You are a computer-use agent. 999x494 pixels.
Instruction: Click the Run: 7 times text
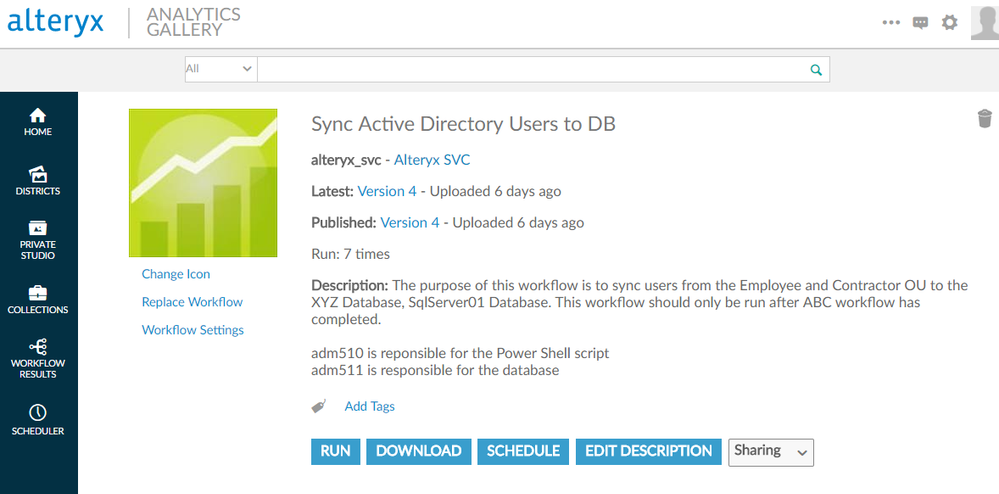click(x=350, y=254)
